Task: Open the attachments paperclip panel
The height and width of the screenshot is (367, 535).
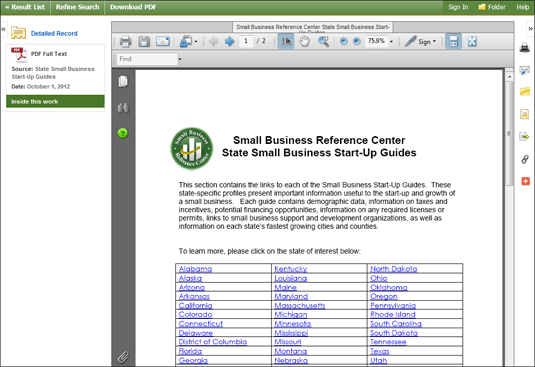Action: 123,357
